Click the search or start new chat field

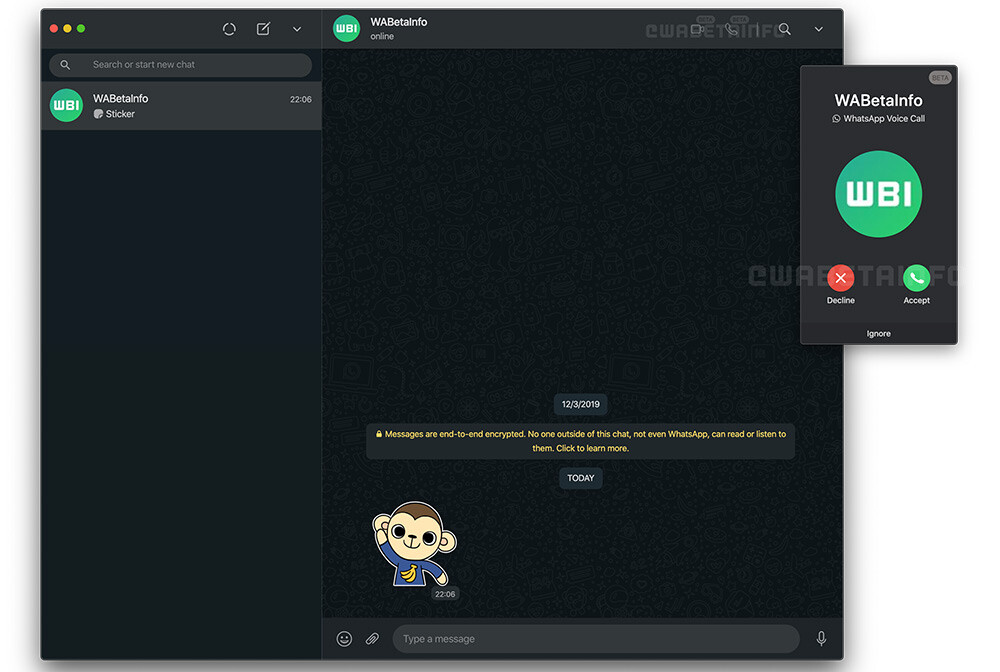(x=190, y=65)
